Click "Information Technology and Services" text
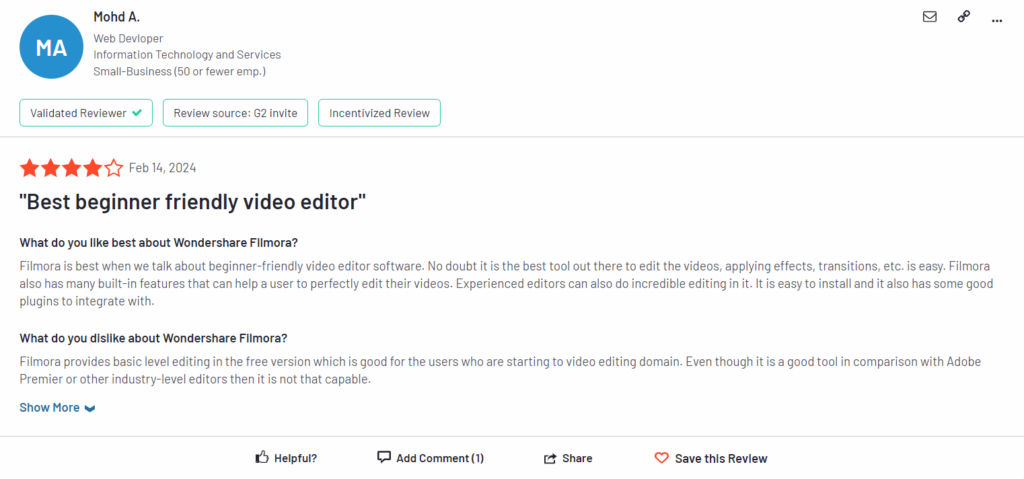The height and width of the screenshot is (479, 1024). pos(187,55)
